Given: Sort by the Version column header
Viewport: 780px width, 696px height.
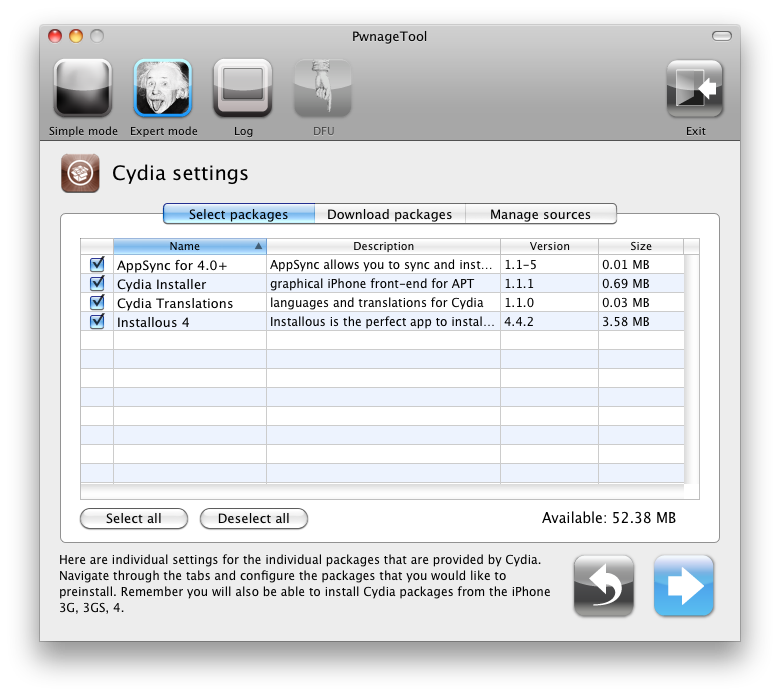Looking at the screenshot, I should coord(549,246).
